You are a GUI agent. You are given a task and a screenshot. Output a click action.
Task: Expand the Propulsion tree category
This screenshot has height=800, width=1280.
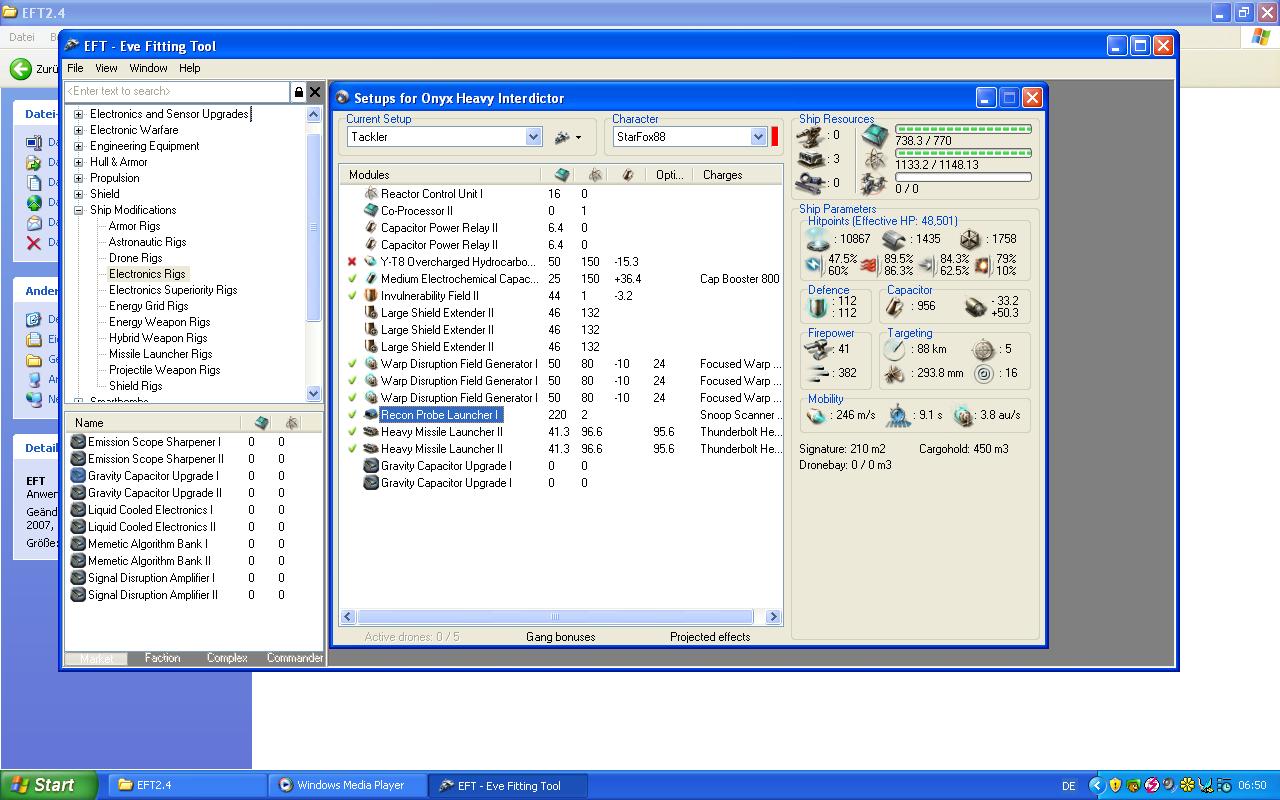coord(78,178)
